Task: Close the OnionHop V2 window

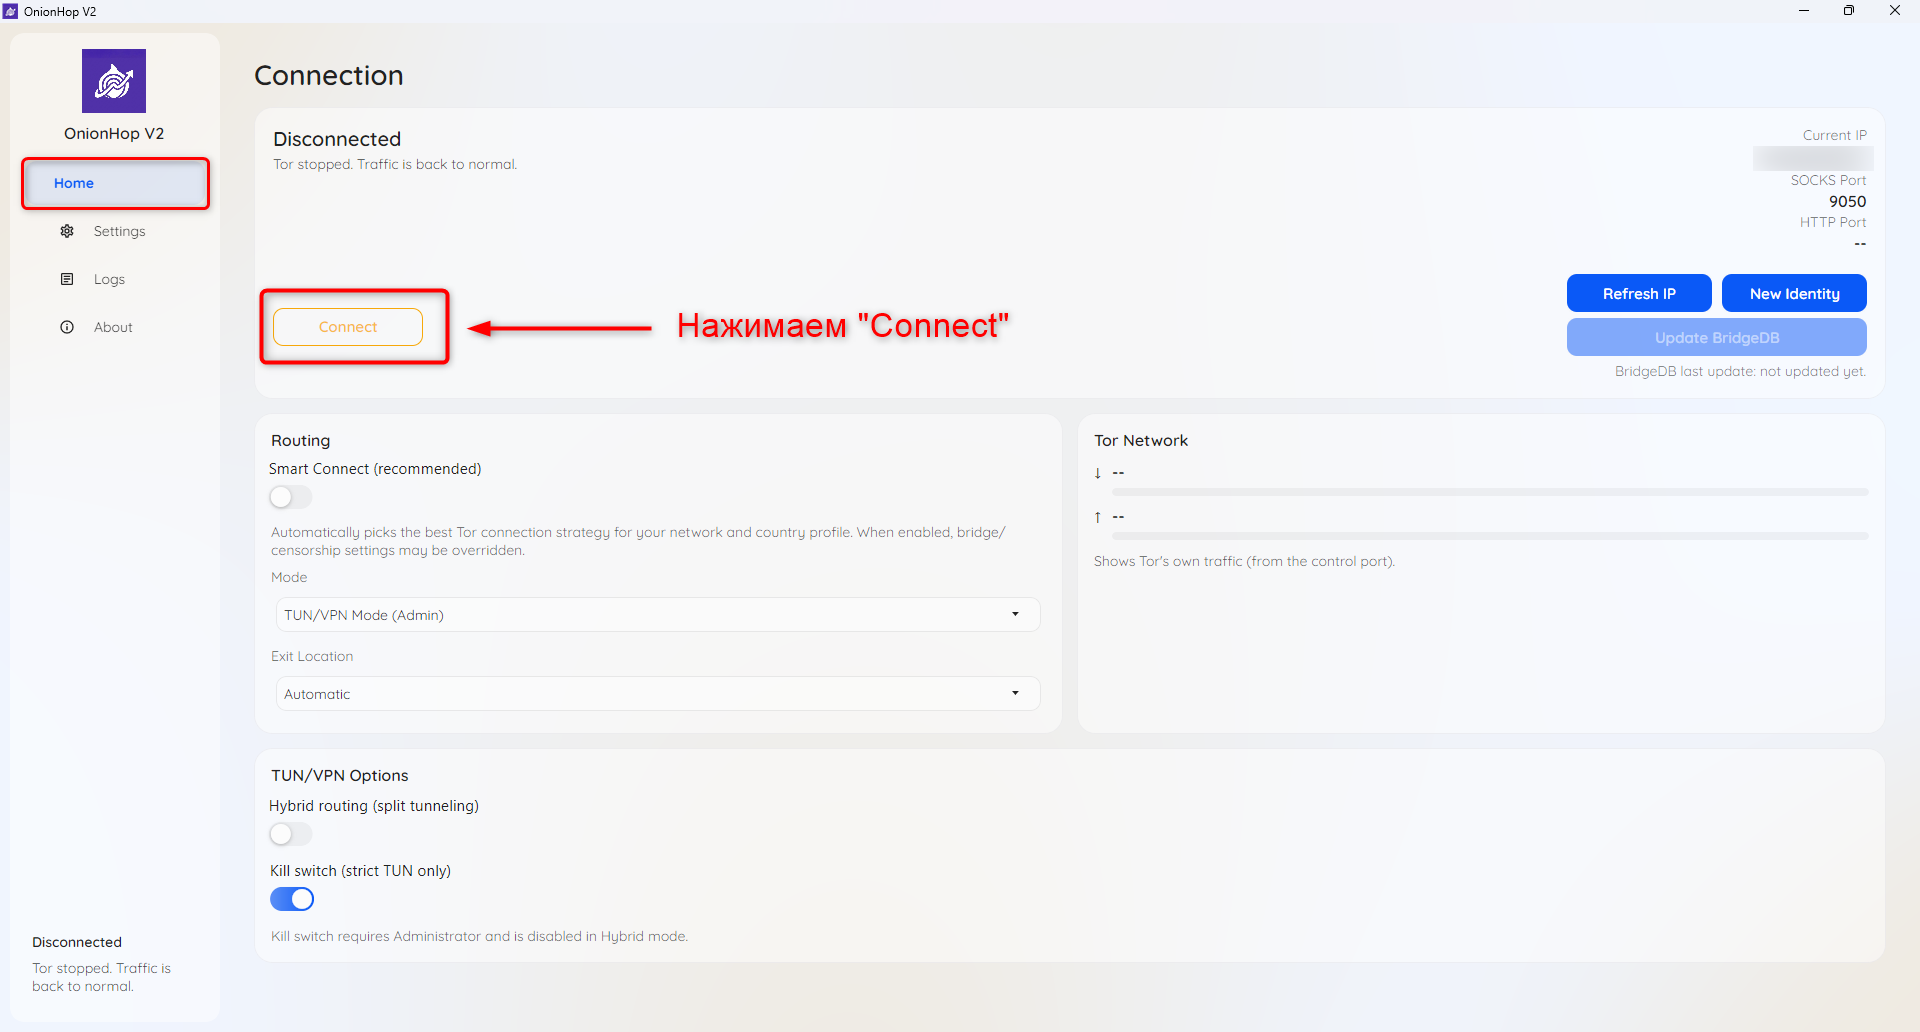Action: tap(1895, 11)
